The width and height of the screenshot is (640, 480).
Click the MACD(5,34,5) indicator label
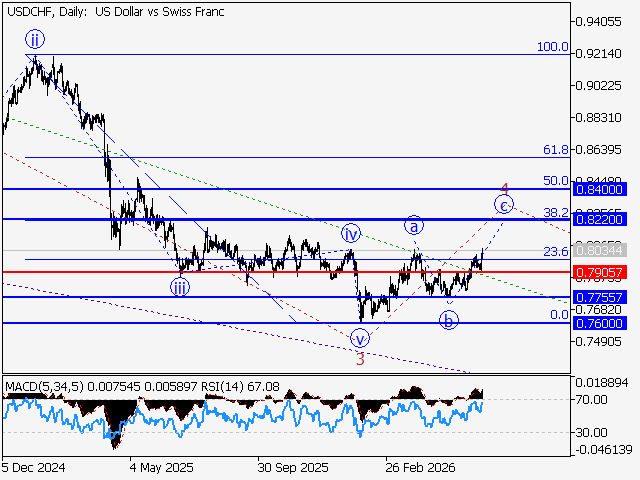click(x=44, y=387)
